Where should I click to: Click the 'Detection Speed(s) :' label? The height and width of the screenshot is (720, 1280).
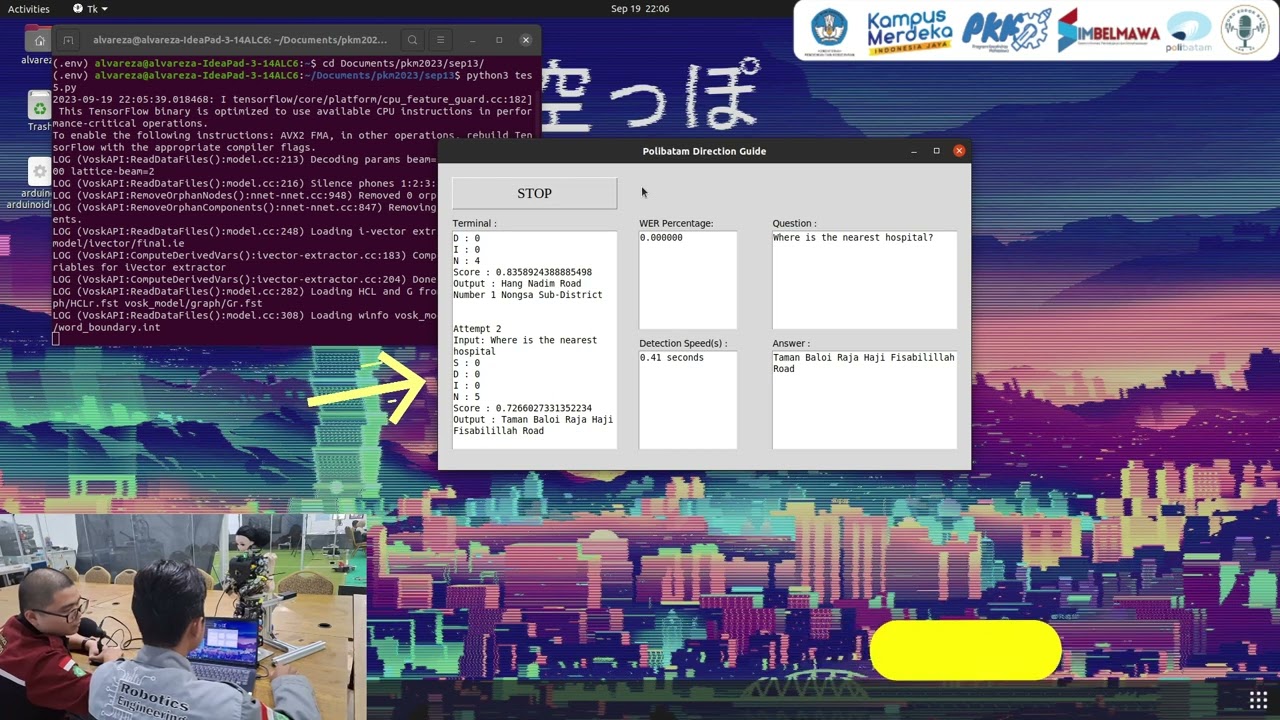pos(683,344)
